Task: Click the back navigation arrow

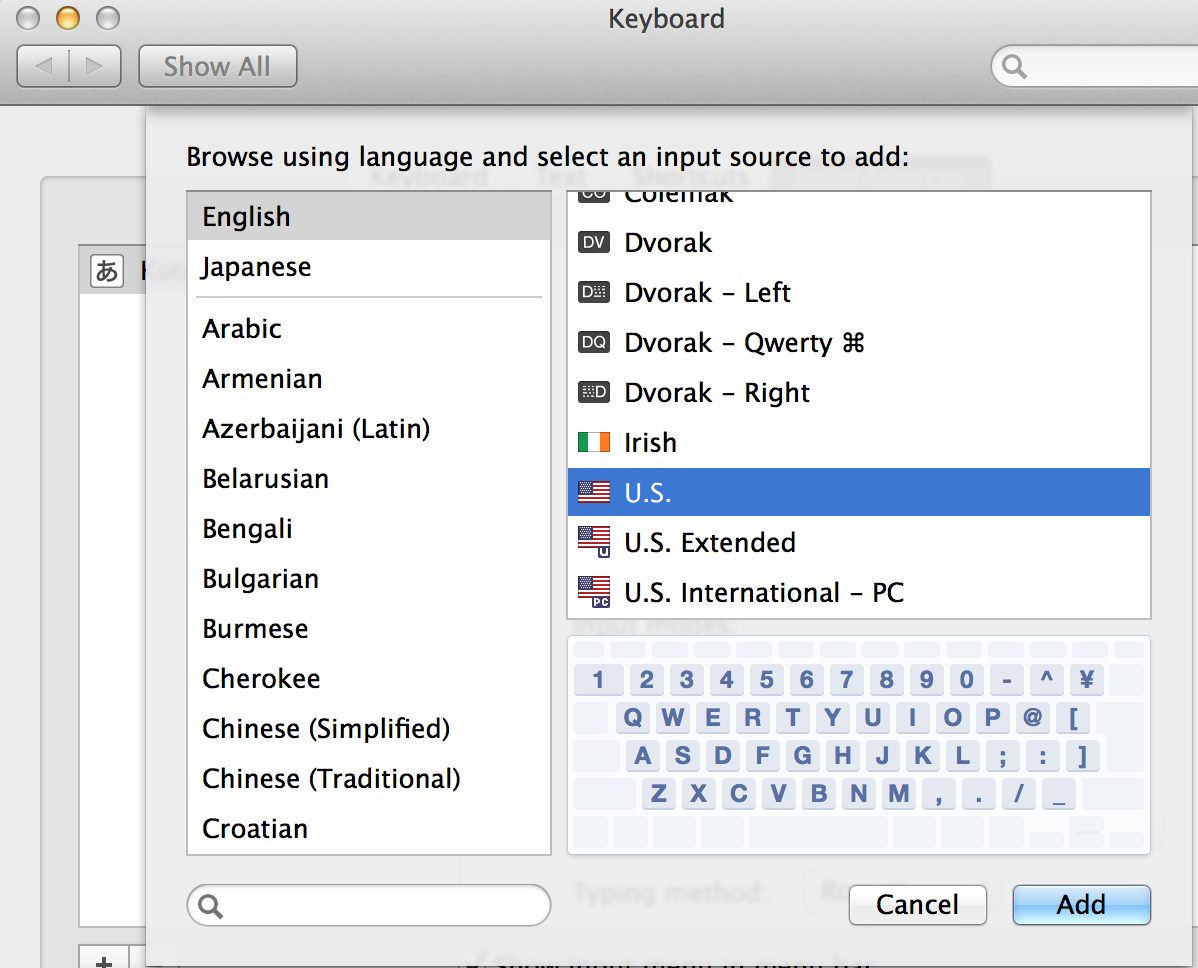Action: click(x=44, y=66)
